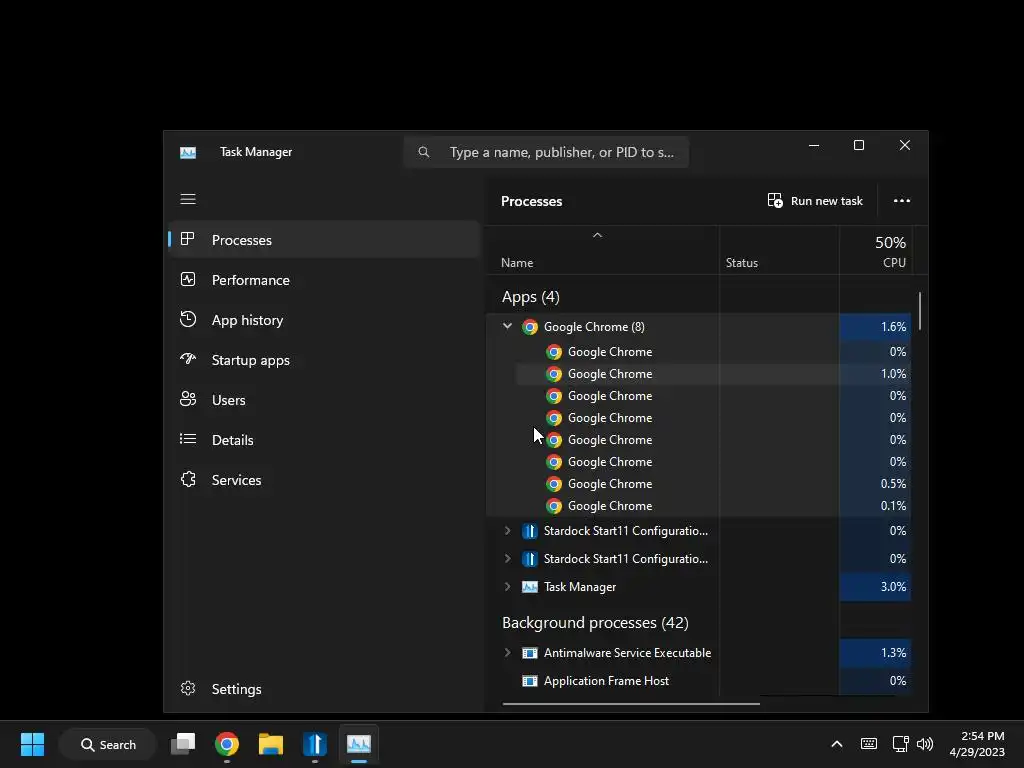Viewport: 1024px width, 768px height.
Task: Switch to the Users page
Action: 324,400
